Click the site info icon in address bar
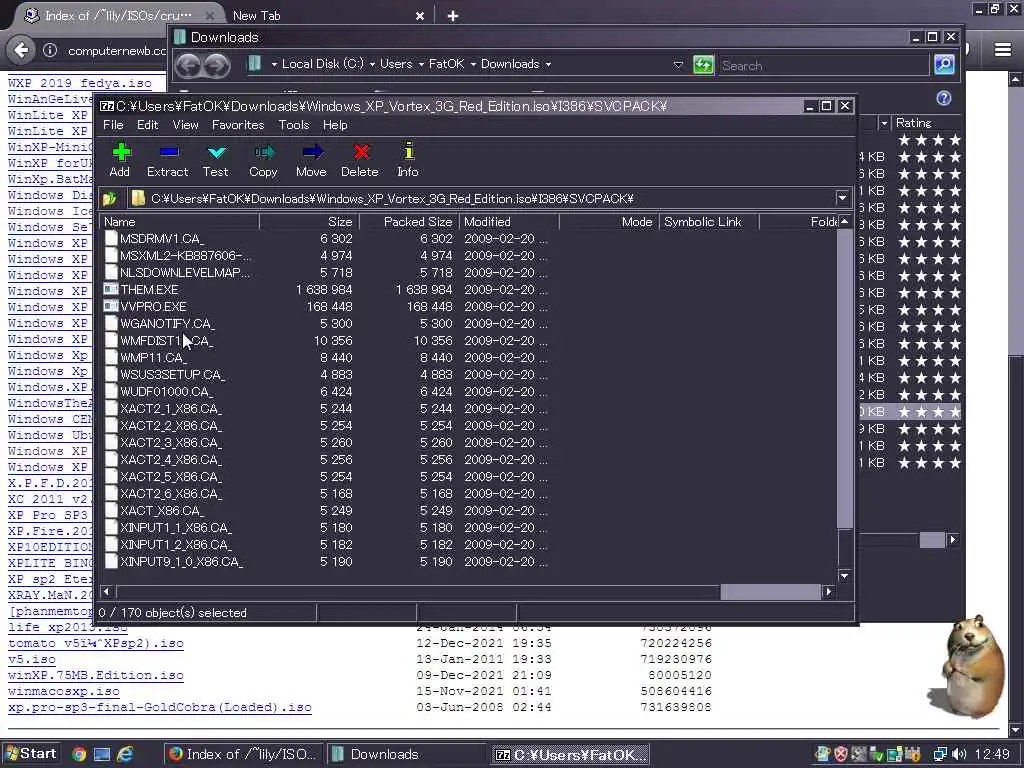This screenshot has width=1024, height=768. [50, 50]
